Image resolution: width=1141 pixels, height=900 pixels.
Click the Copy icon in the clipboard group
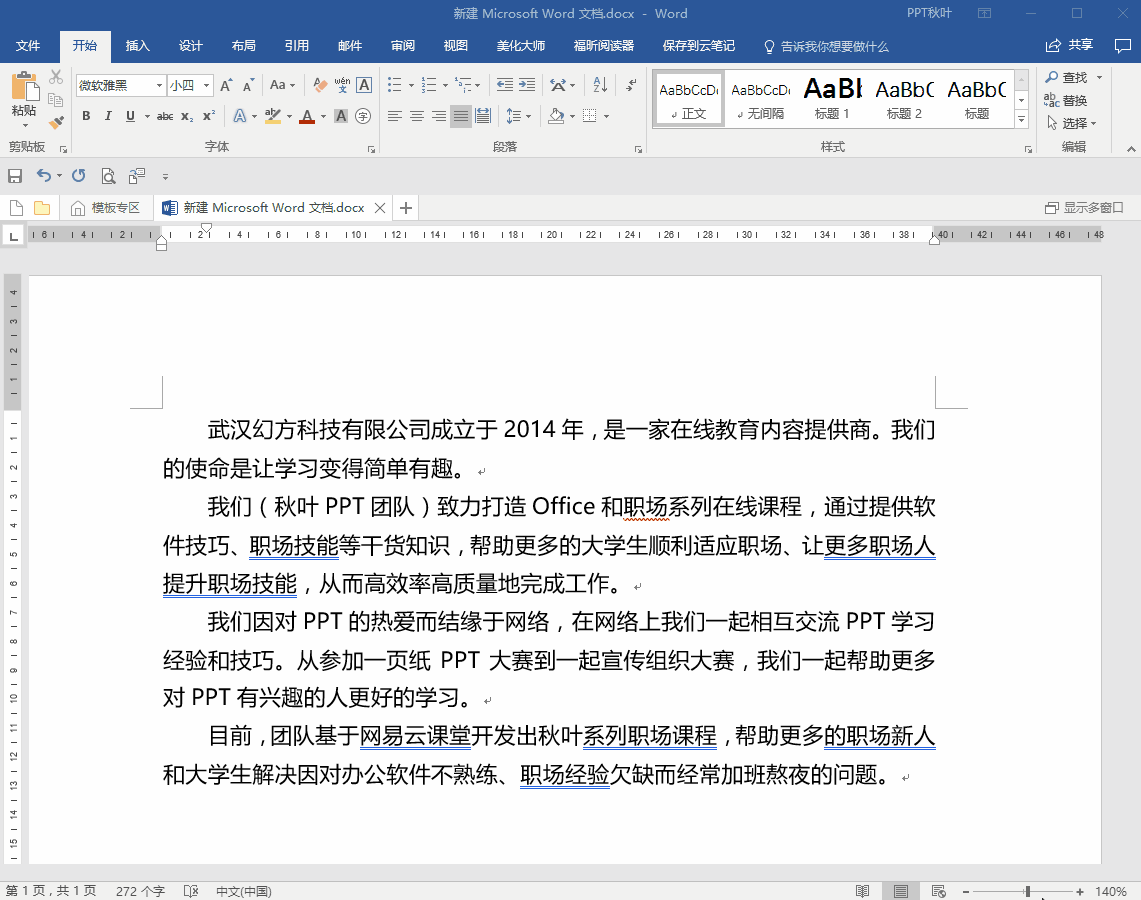55,100
